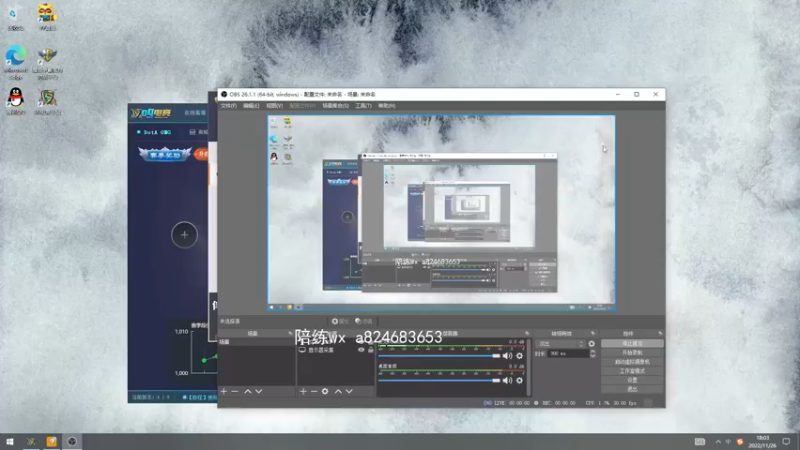Click the OBS preview canvas

(x=441, y=212)
